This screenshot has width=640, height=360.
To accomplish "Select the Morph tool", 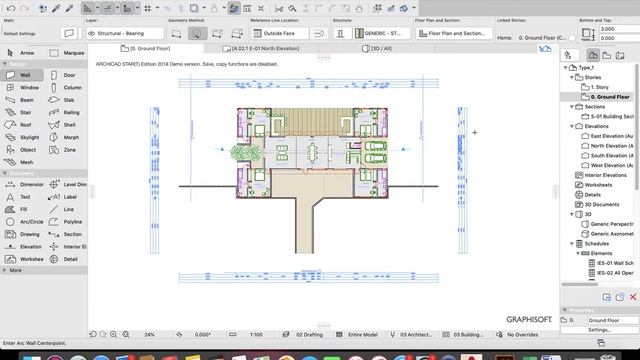I will pos(64,137).
